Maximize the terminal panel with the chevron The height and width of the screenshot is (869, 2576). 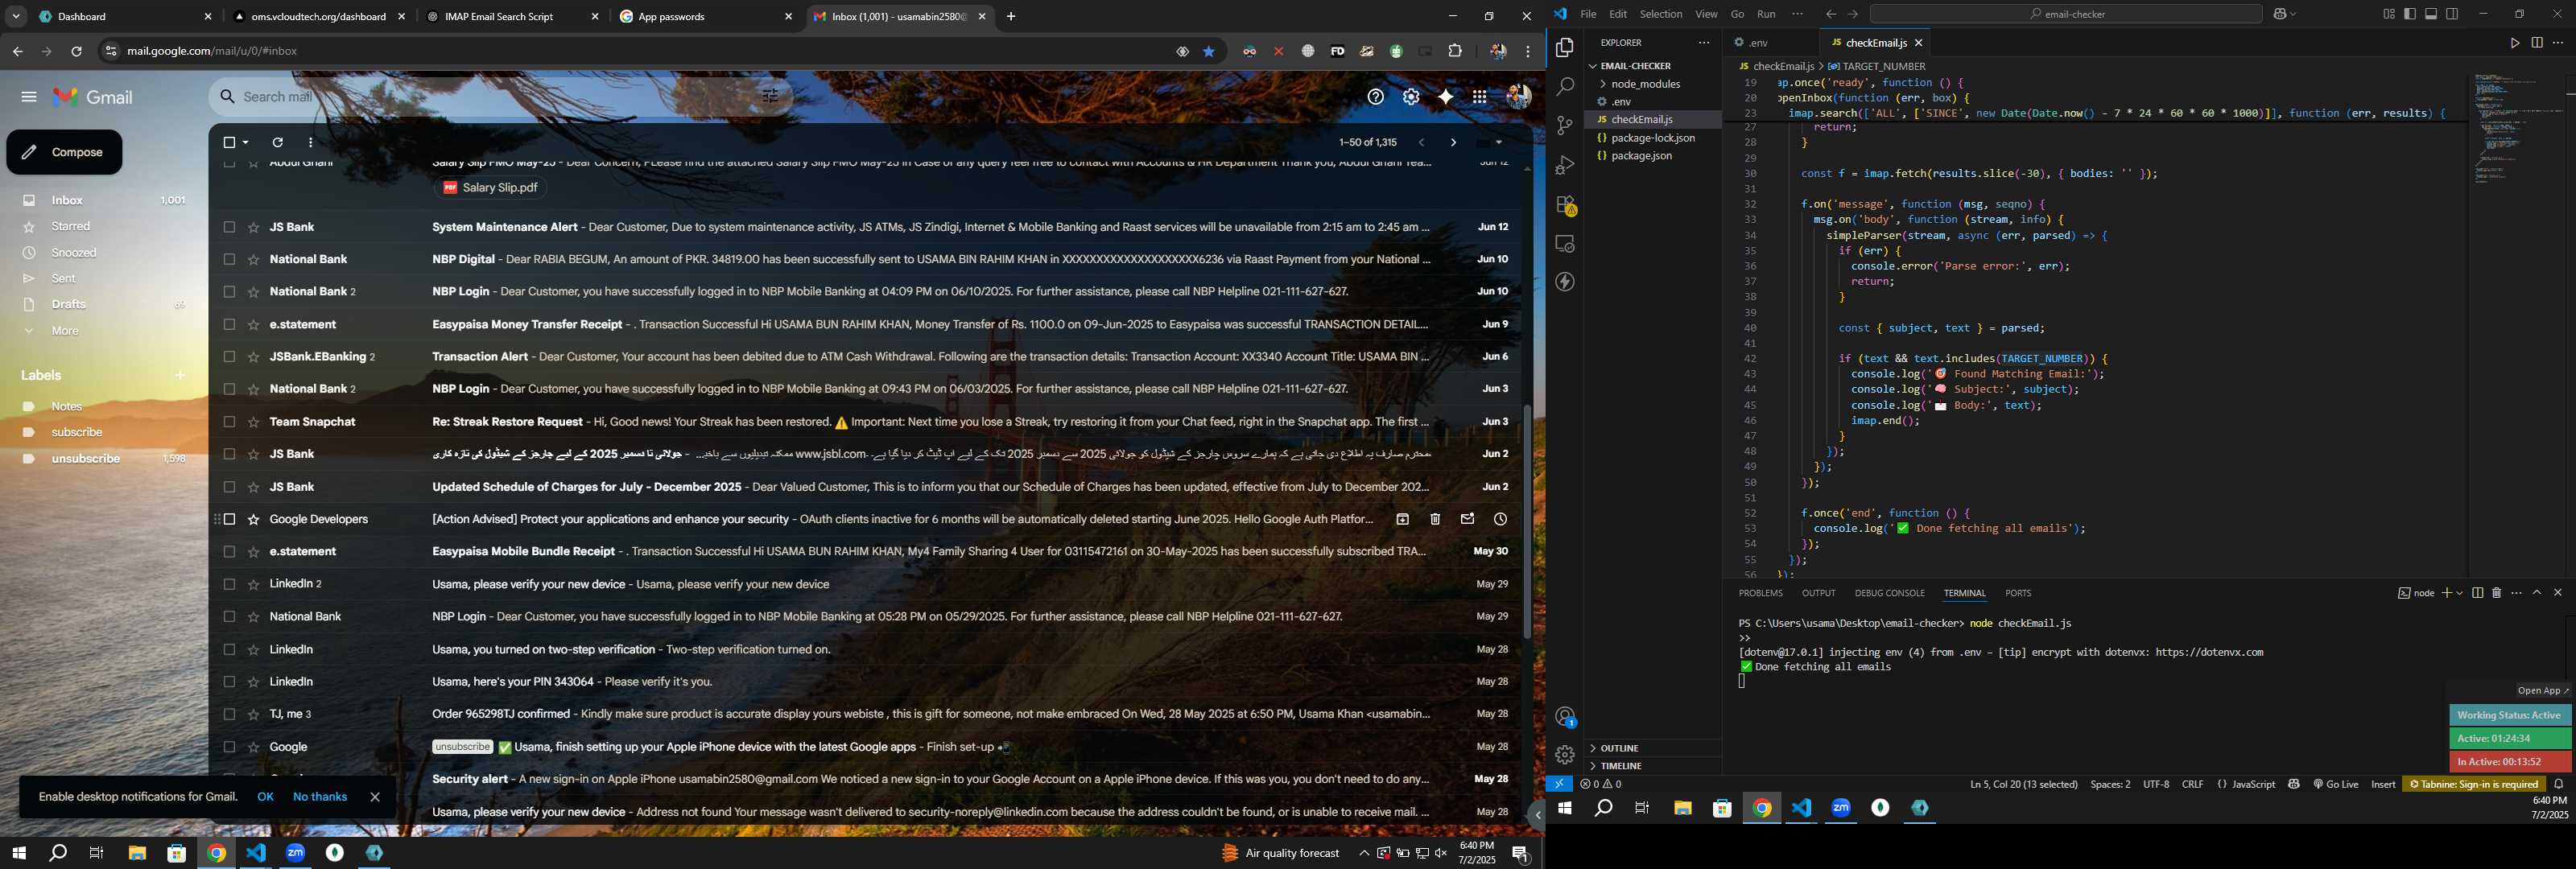[x=2537, y=593]
